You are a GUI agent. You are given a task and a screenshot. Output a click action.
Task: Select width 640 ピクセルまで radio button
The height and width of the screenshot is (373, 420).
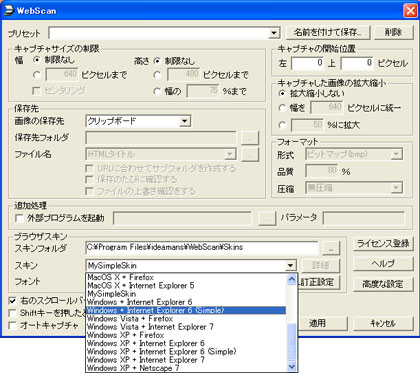click(37, 75)
